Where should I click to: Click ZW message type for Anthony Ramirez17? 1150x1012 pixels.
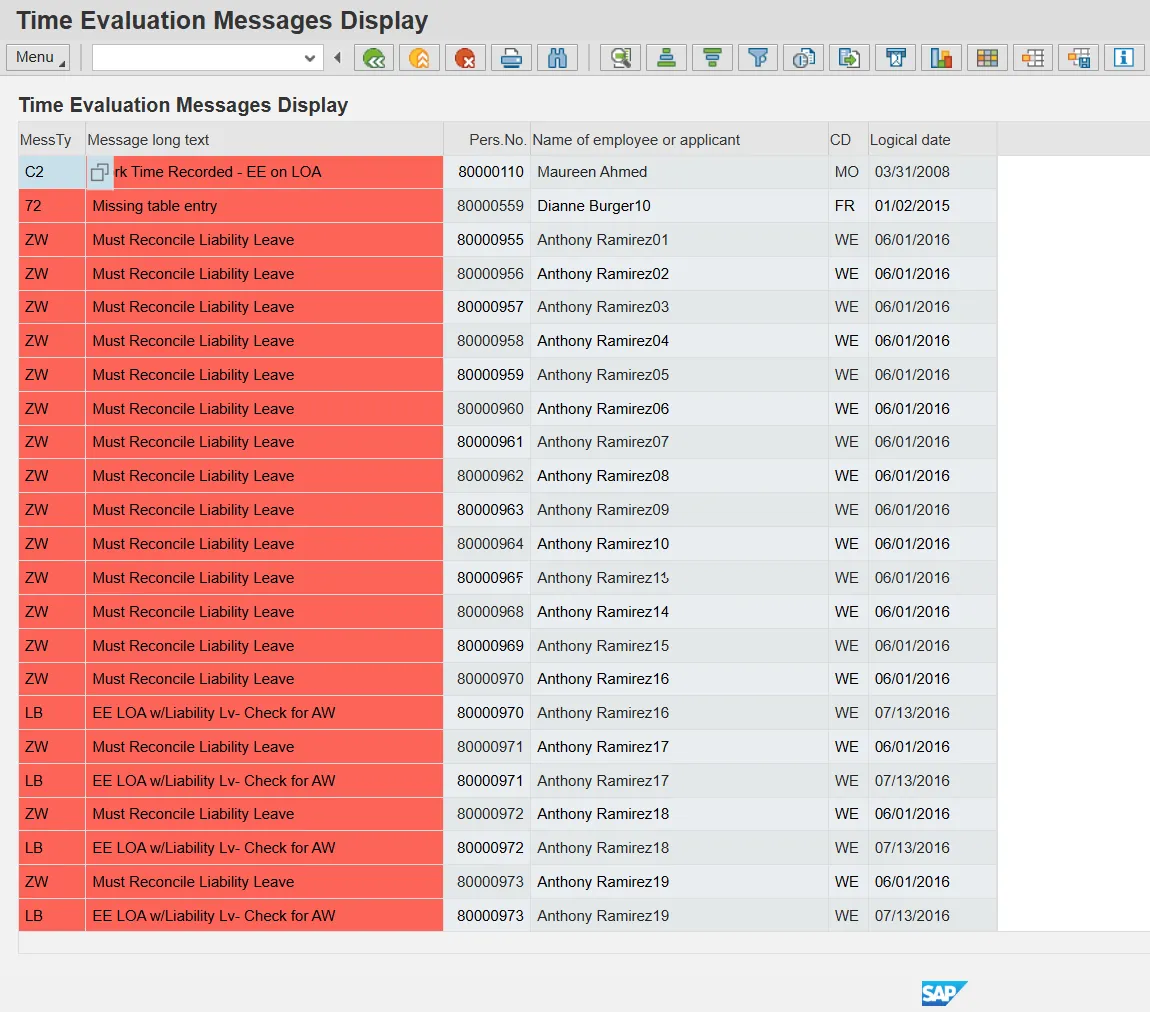tap(52, 747)
